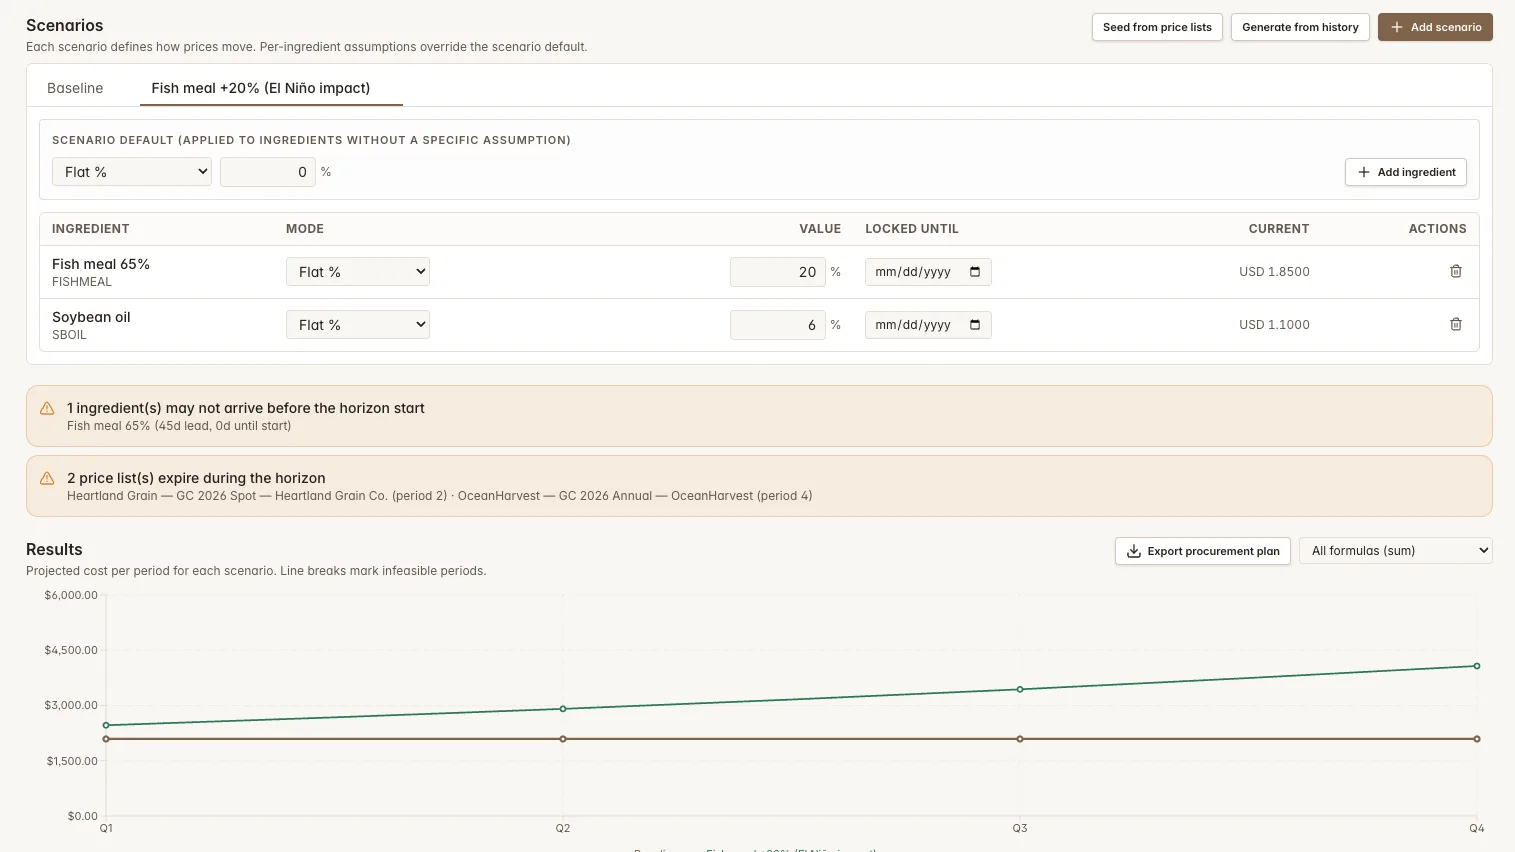The height and width of the screenshot is (852, 1515).
Task: Click Q4 point on brown baseline line
Action: (1477, 739)
